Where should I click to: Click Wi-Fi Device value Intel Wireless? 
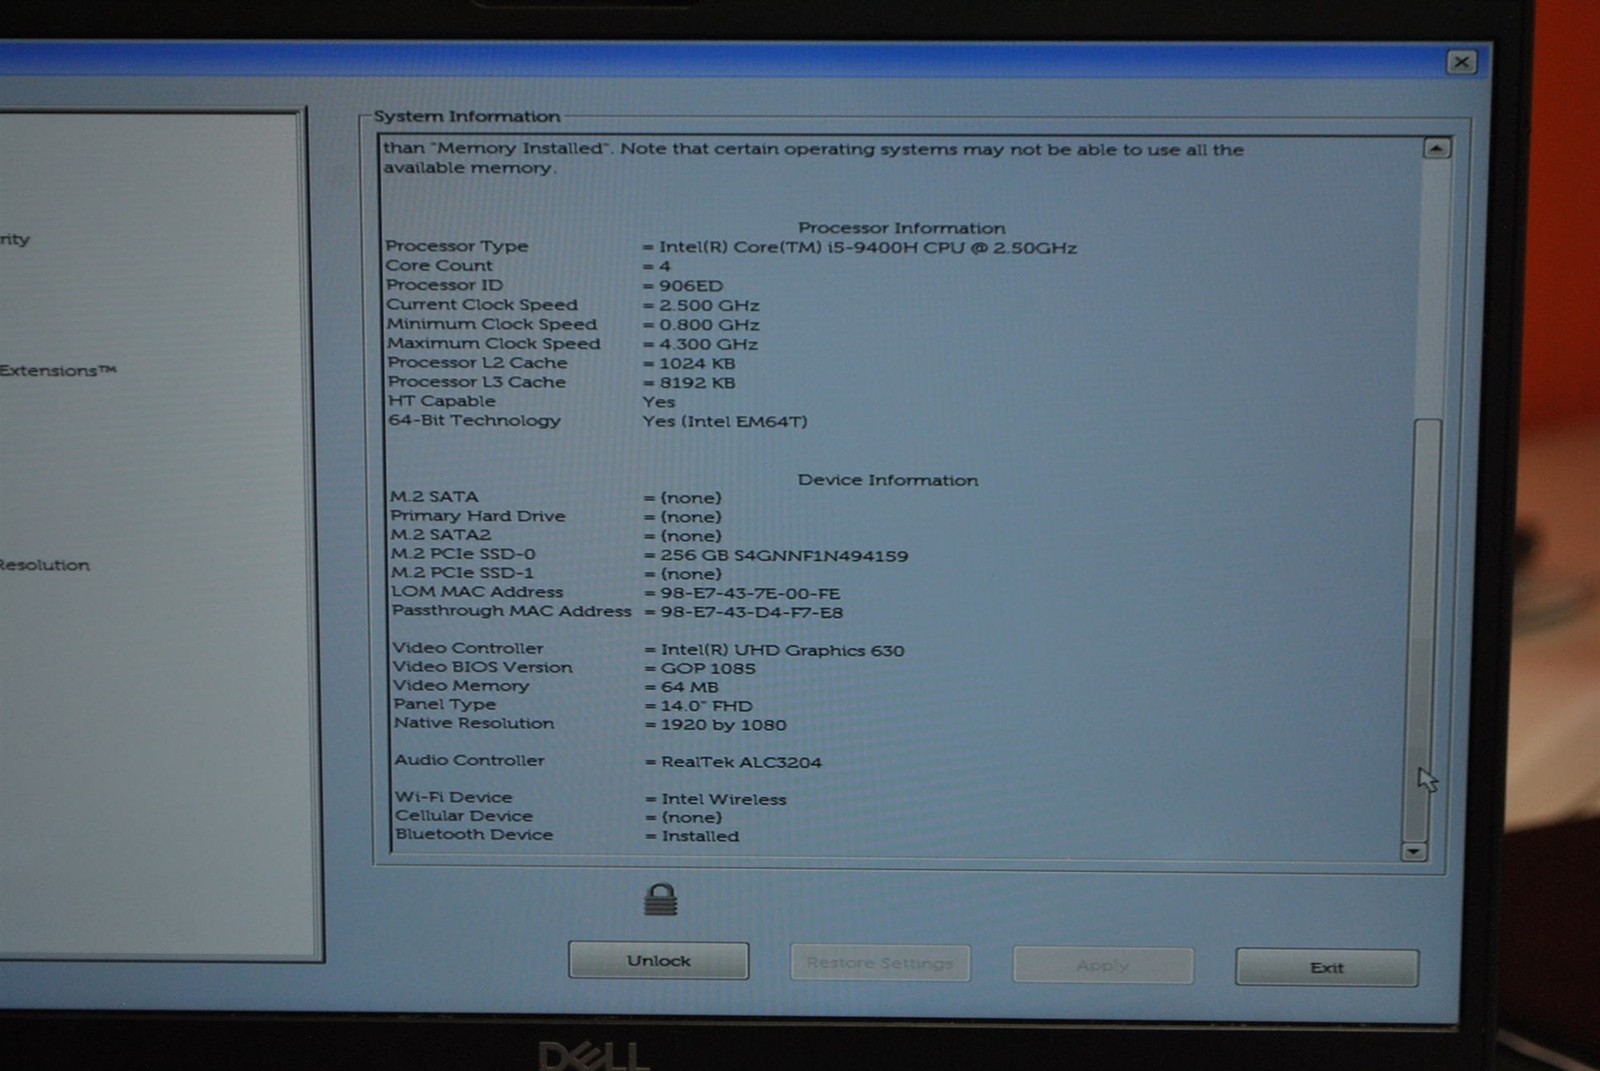724,799
